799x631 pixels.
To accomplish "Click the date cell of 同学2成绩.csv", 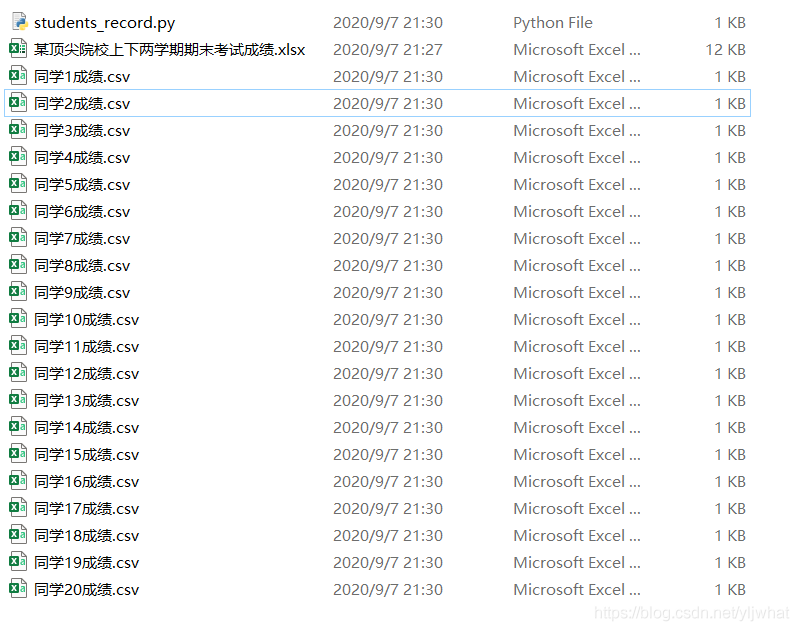I will 388,104.
